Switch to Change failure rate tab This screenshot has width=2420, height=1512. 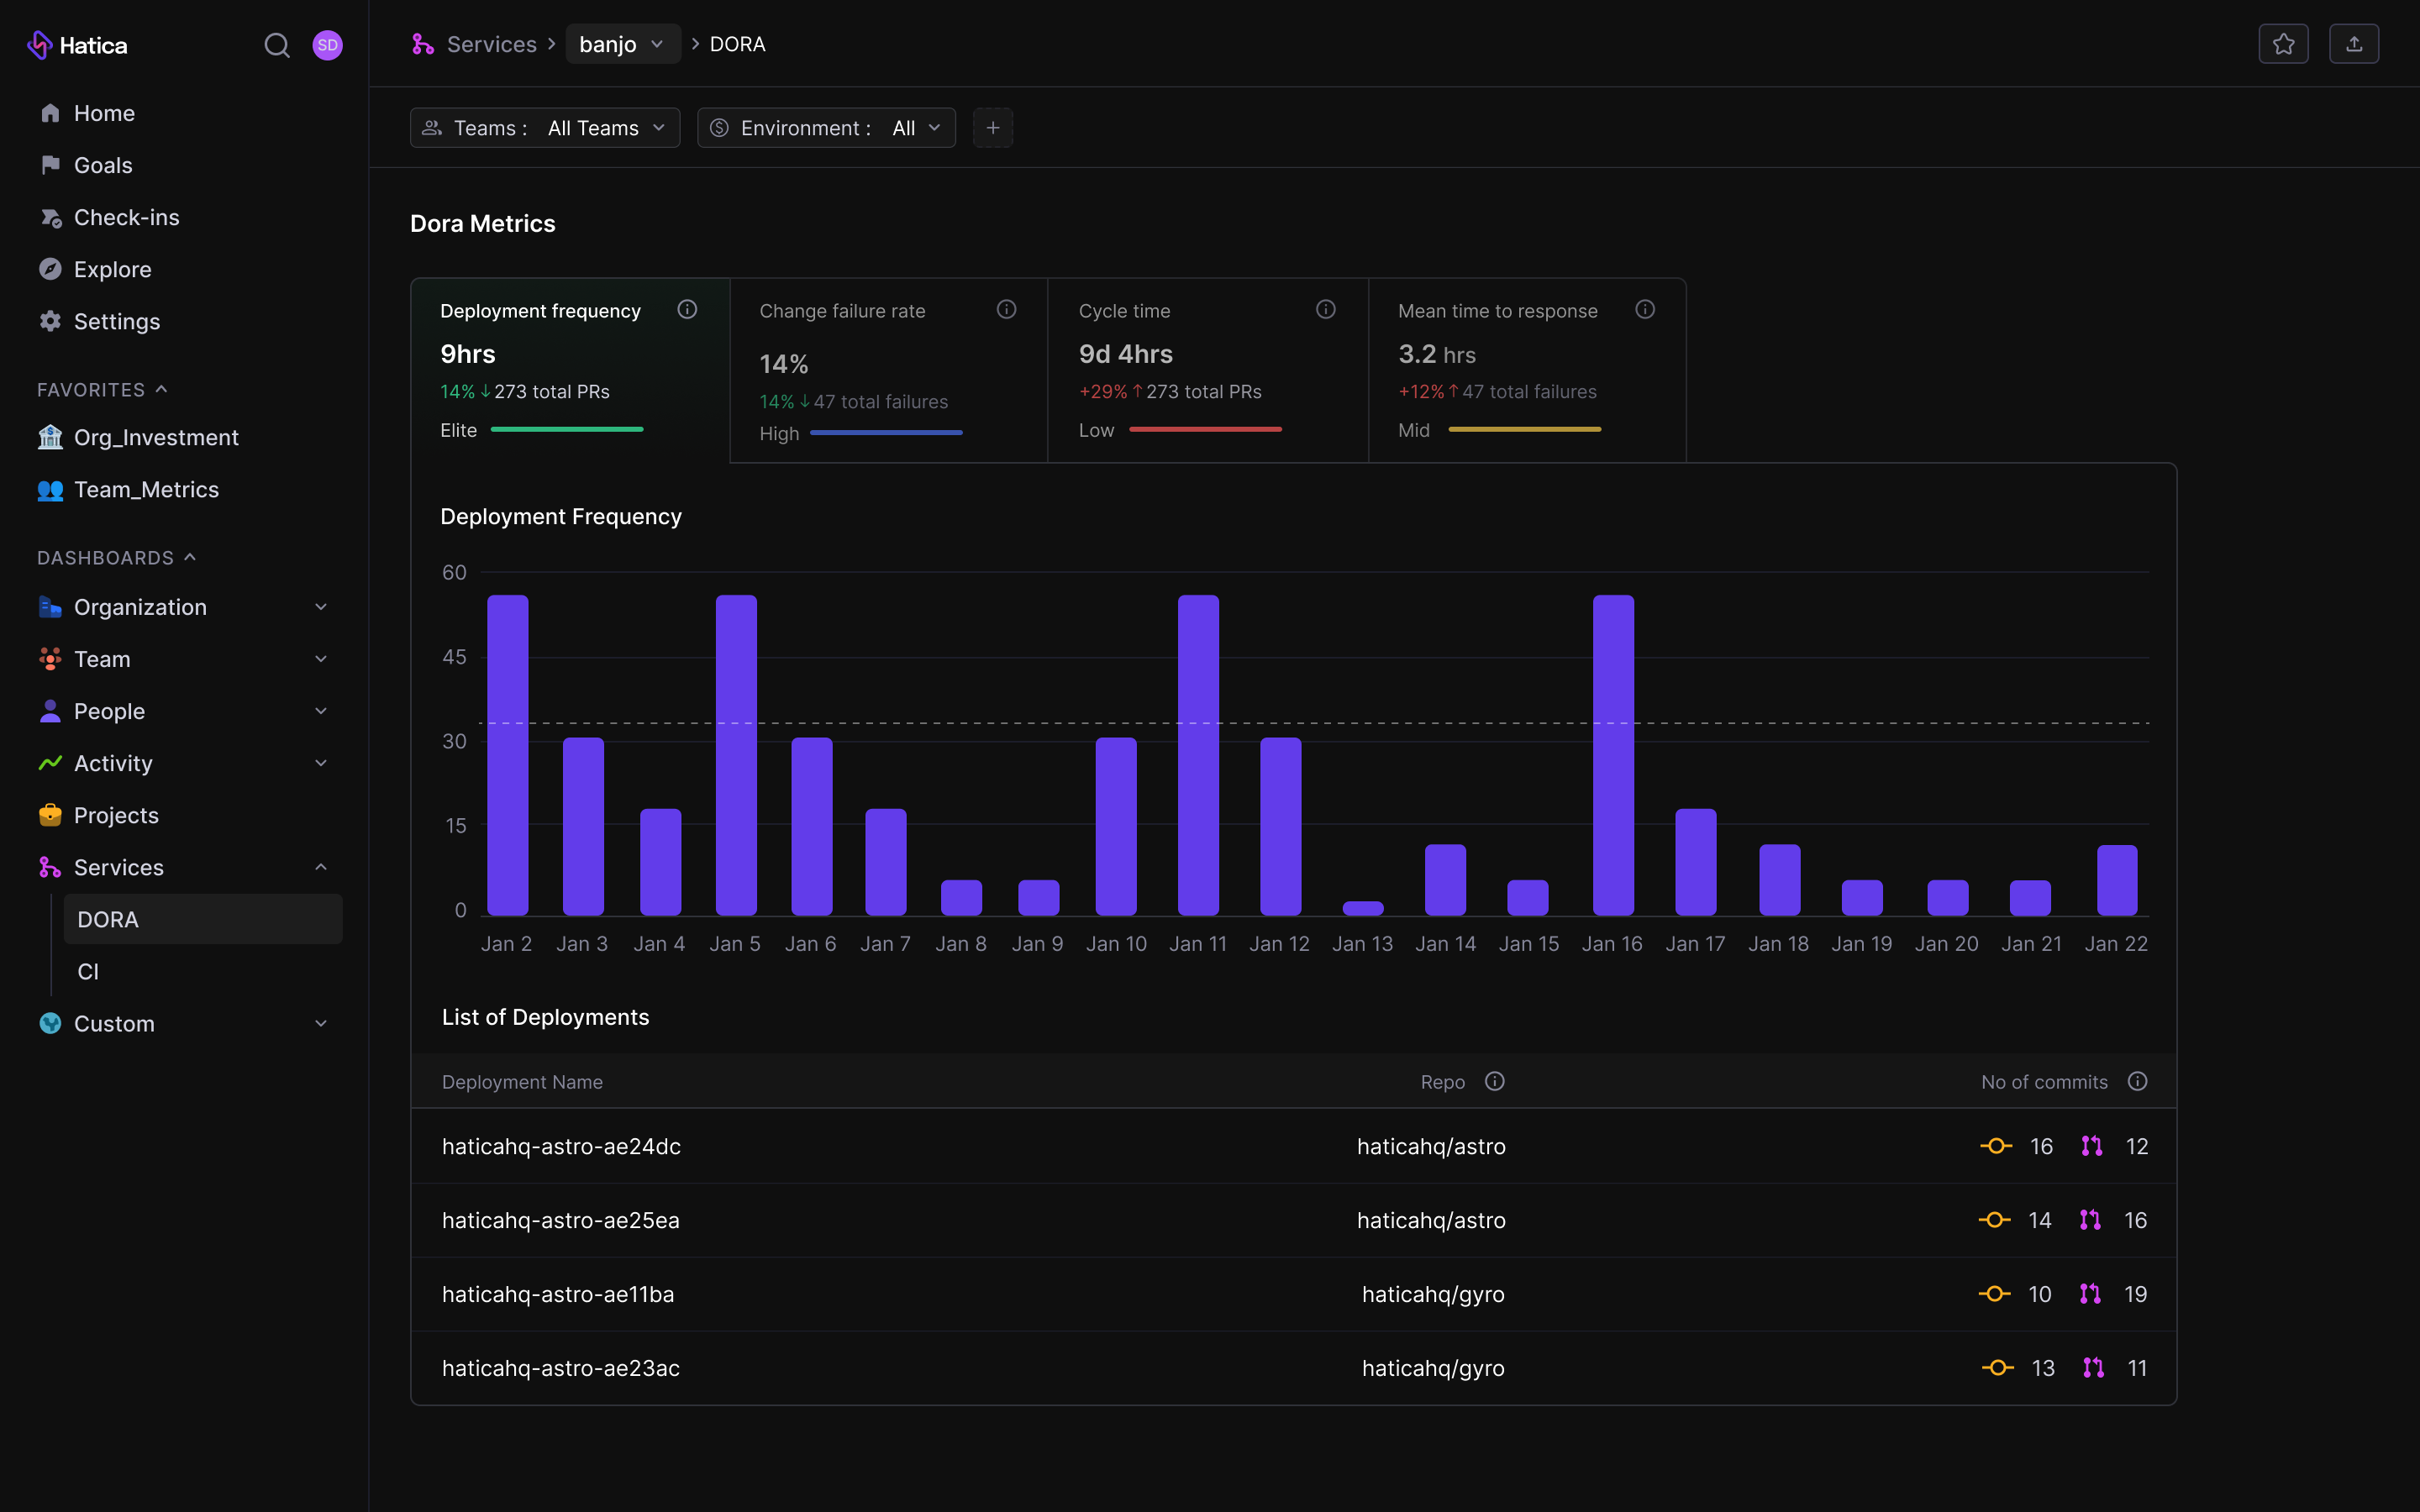click(x=888, y=370)
